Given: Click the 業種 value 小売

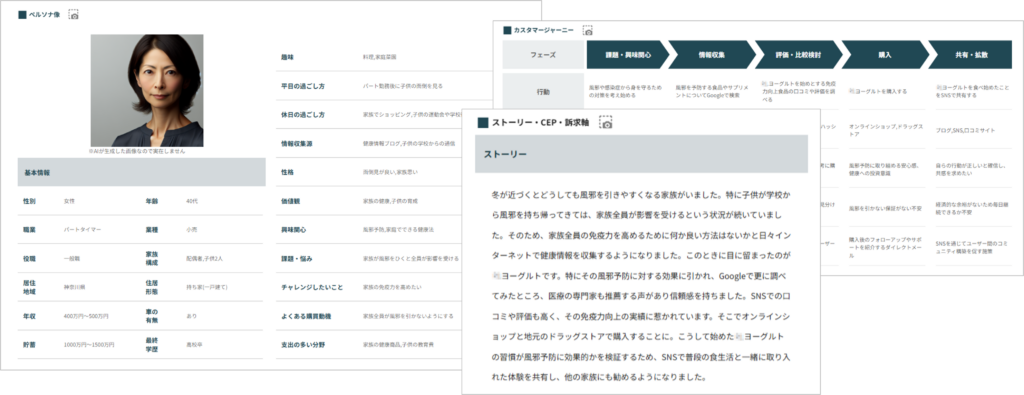Looking at the screenshot, I should point(191,230).
